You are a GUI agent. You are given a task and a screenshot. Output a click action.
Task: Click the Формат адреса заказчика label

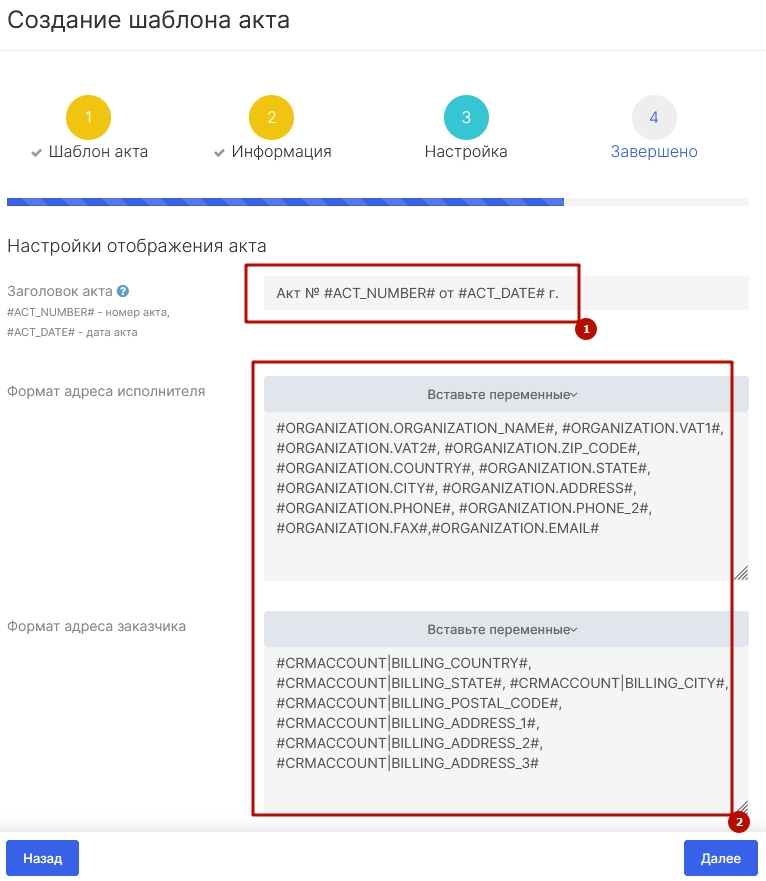96,626
